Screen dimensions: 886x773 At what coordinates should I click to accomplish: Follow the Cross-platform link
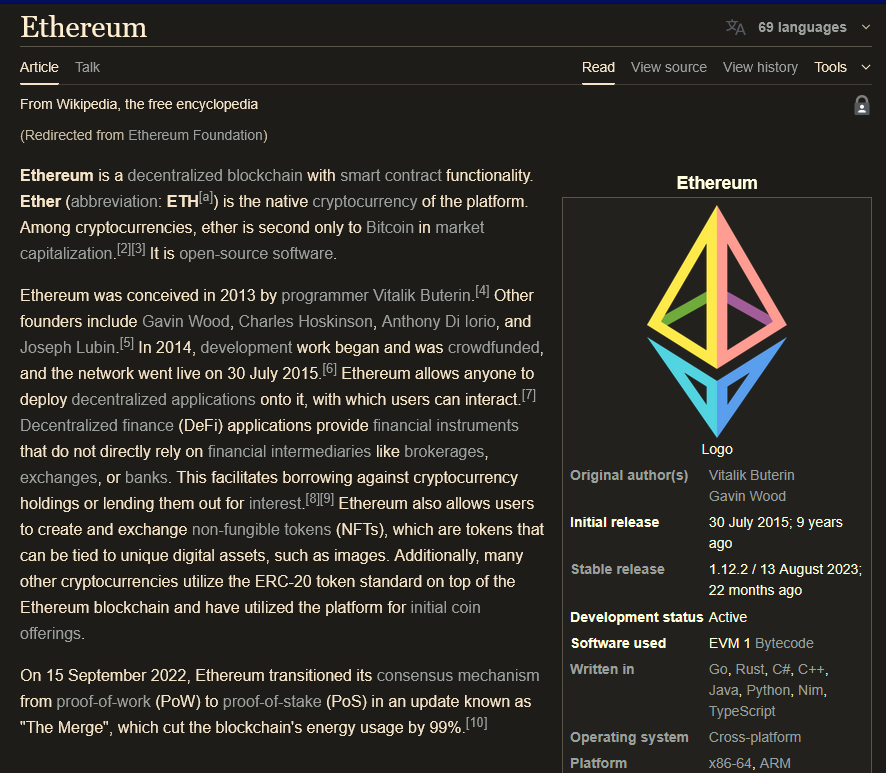point(755,737)
